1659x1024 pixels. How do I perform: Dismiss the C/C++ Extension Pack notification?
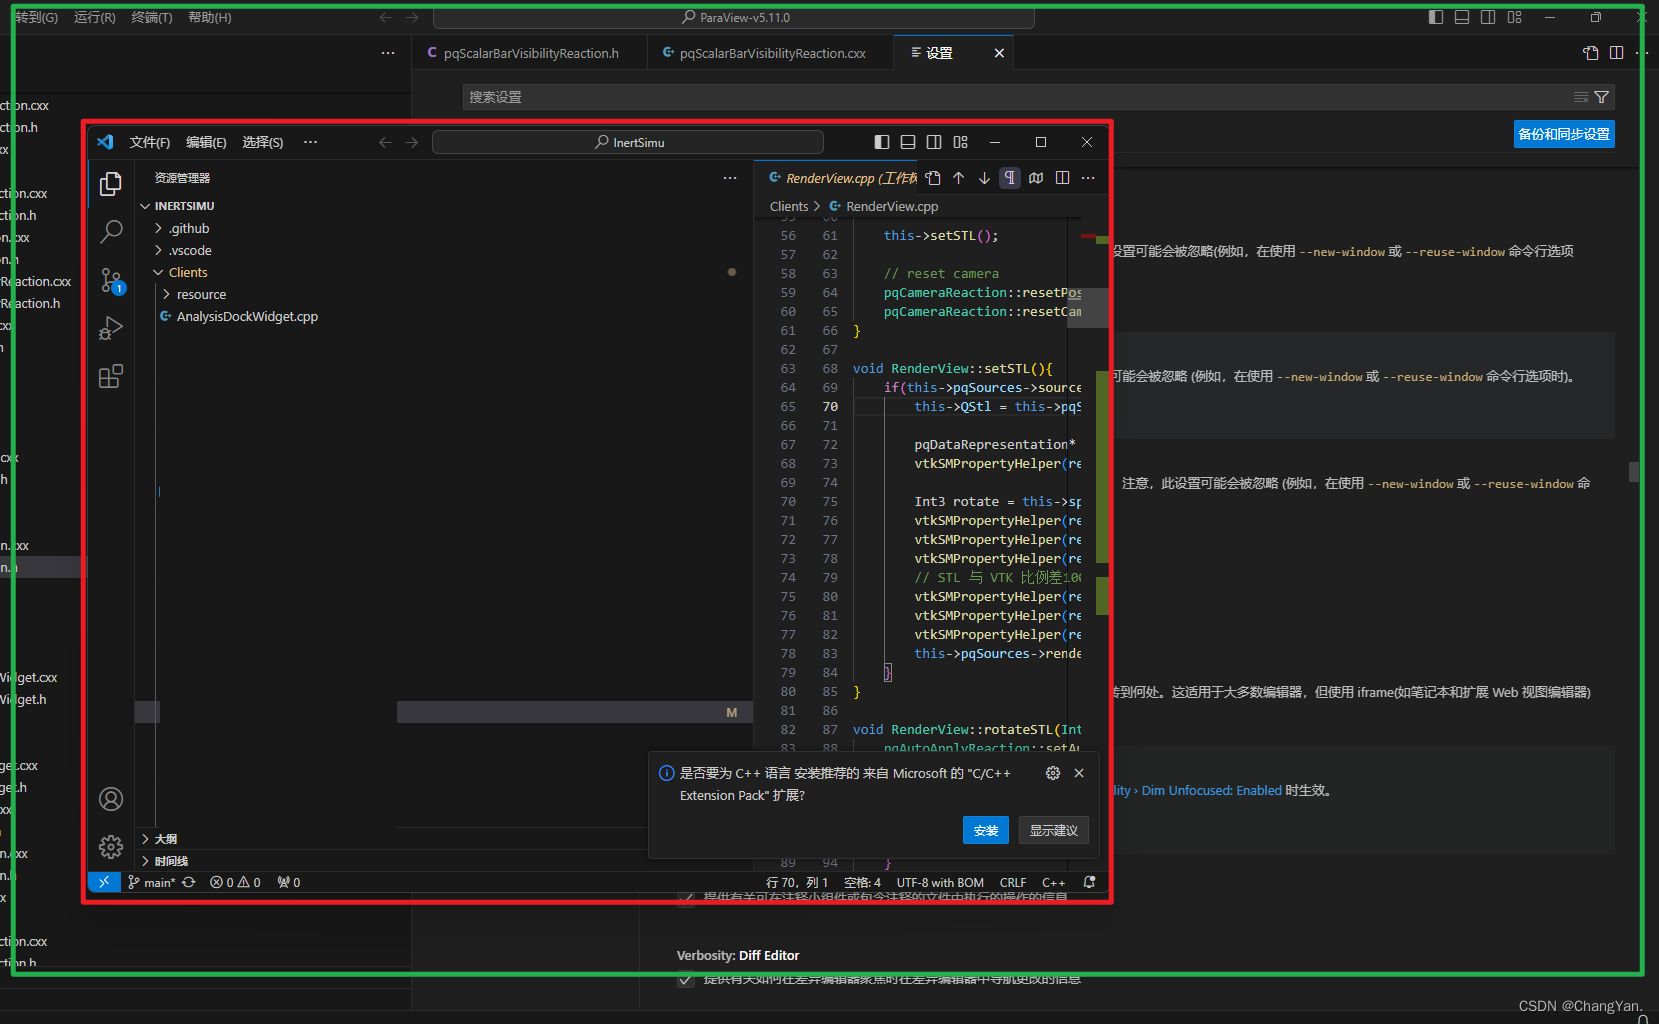(1079, 773)
